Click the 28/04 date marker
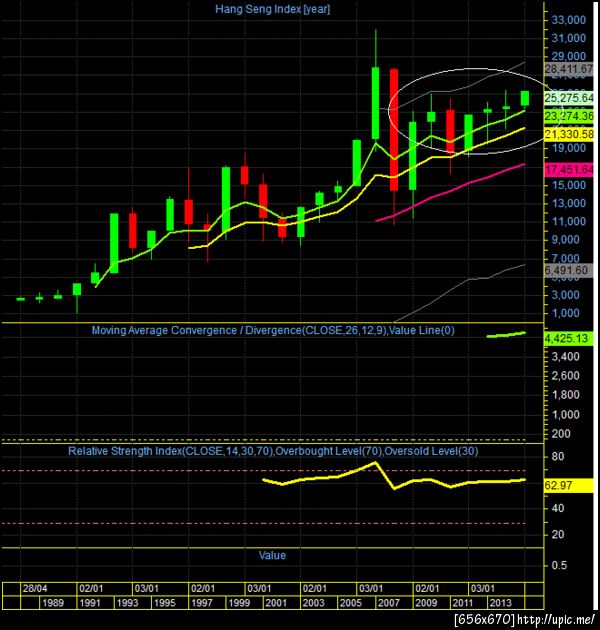Image resolution: width=600 pixels, height=630 pixels. pos(35,589)
